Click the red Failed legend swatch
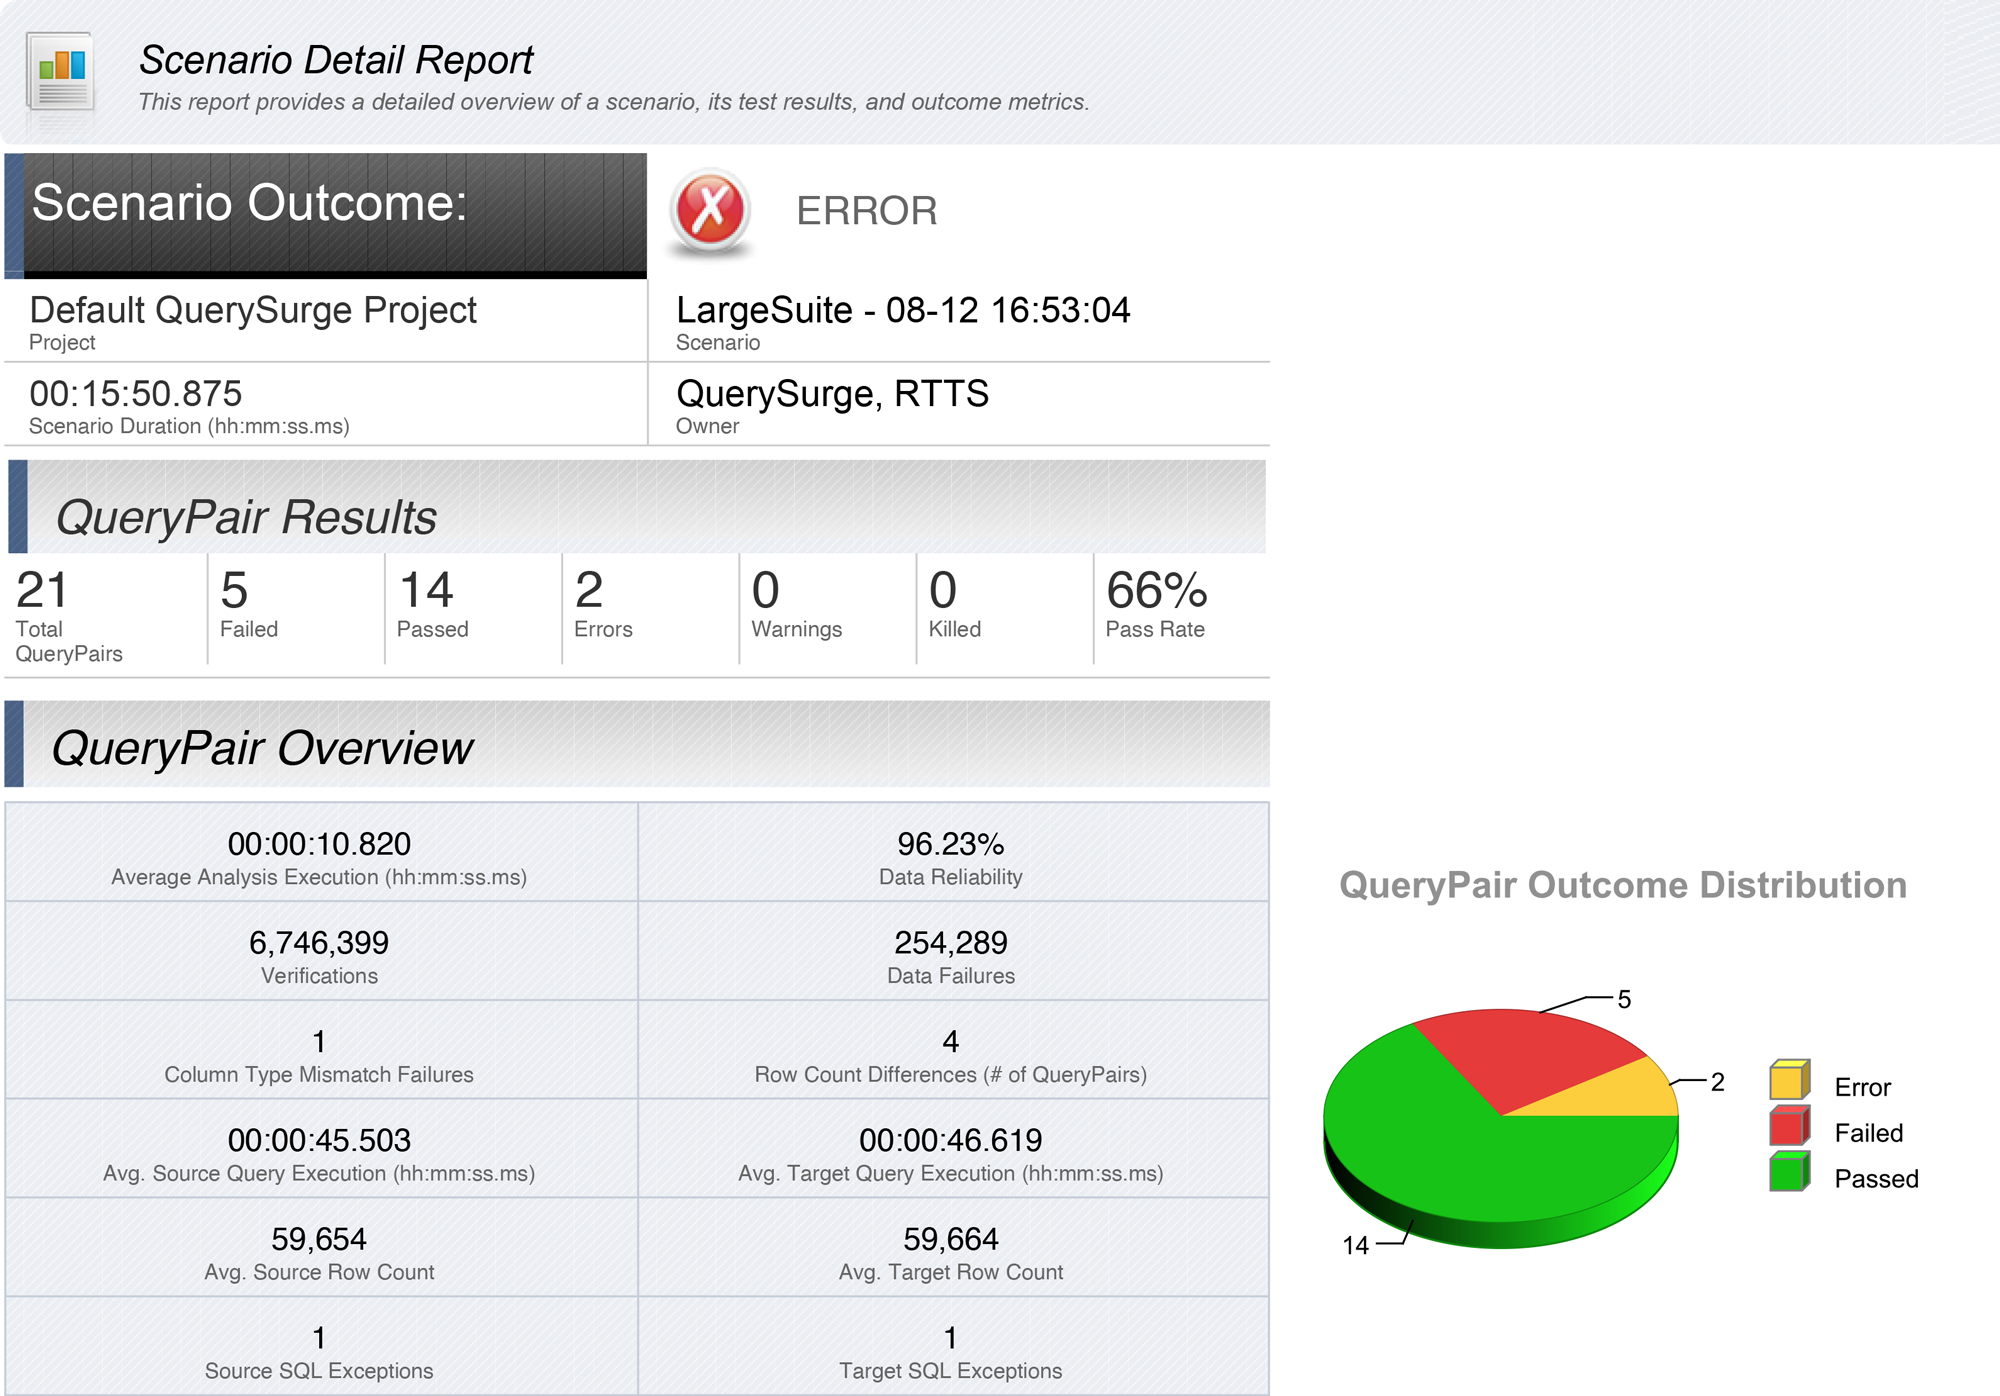2000x1396 pixels. point(1788,1127)
